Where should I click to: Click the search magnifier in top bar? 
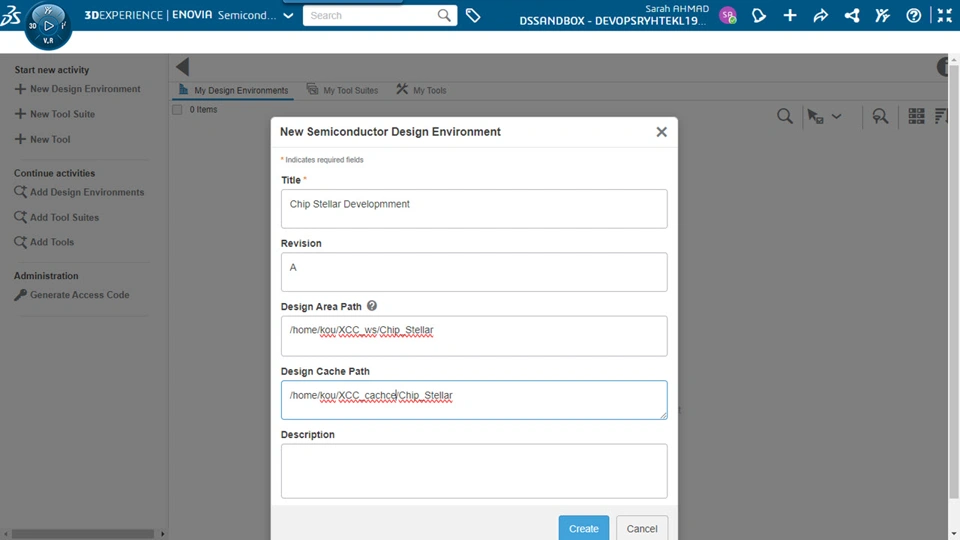click(x=444, y=15)
